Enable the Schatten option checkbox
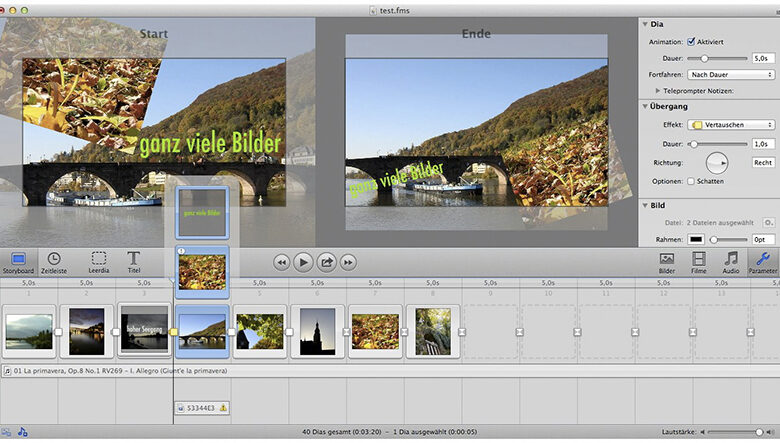 (692, 181)
